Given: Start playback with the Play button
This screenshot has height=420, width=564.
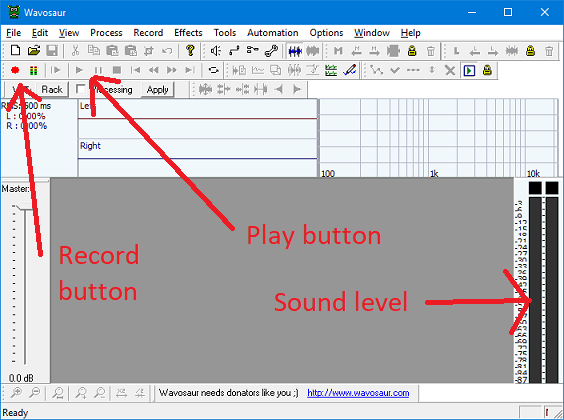Looking at the screenshot, I should pyautogui.click(x=79, y=70).
